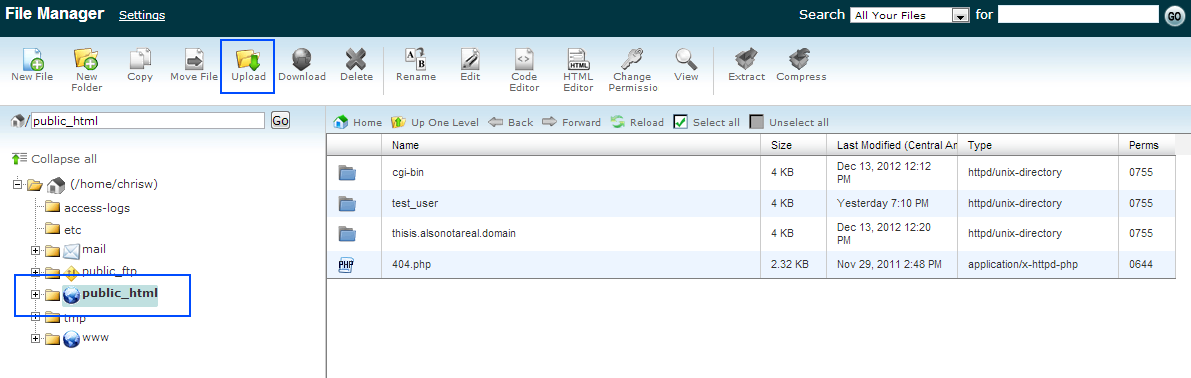Image resolution: width=1191 pixels, height=378 pixels.
Task: Click the Unselect all box
Action: [757, 122]
